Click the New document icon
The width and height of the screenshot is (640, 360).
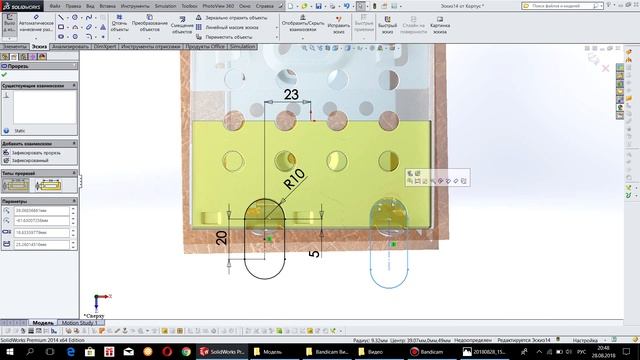[x=290, y=6]
